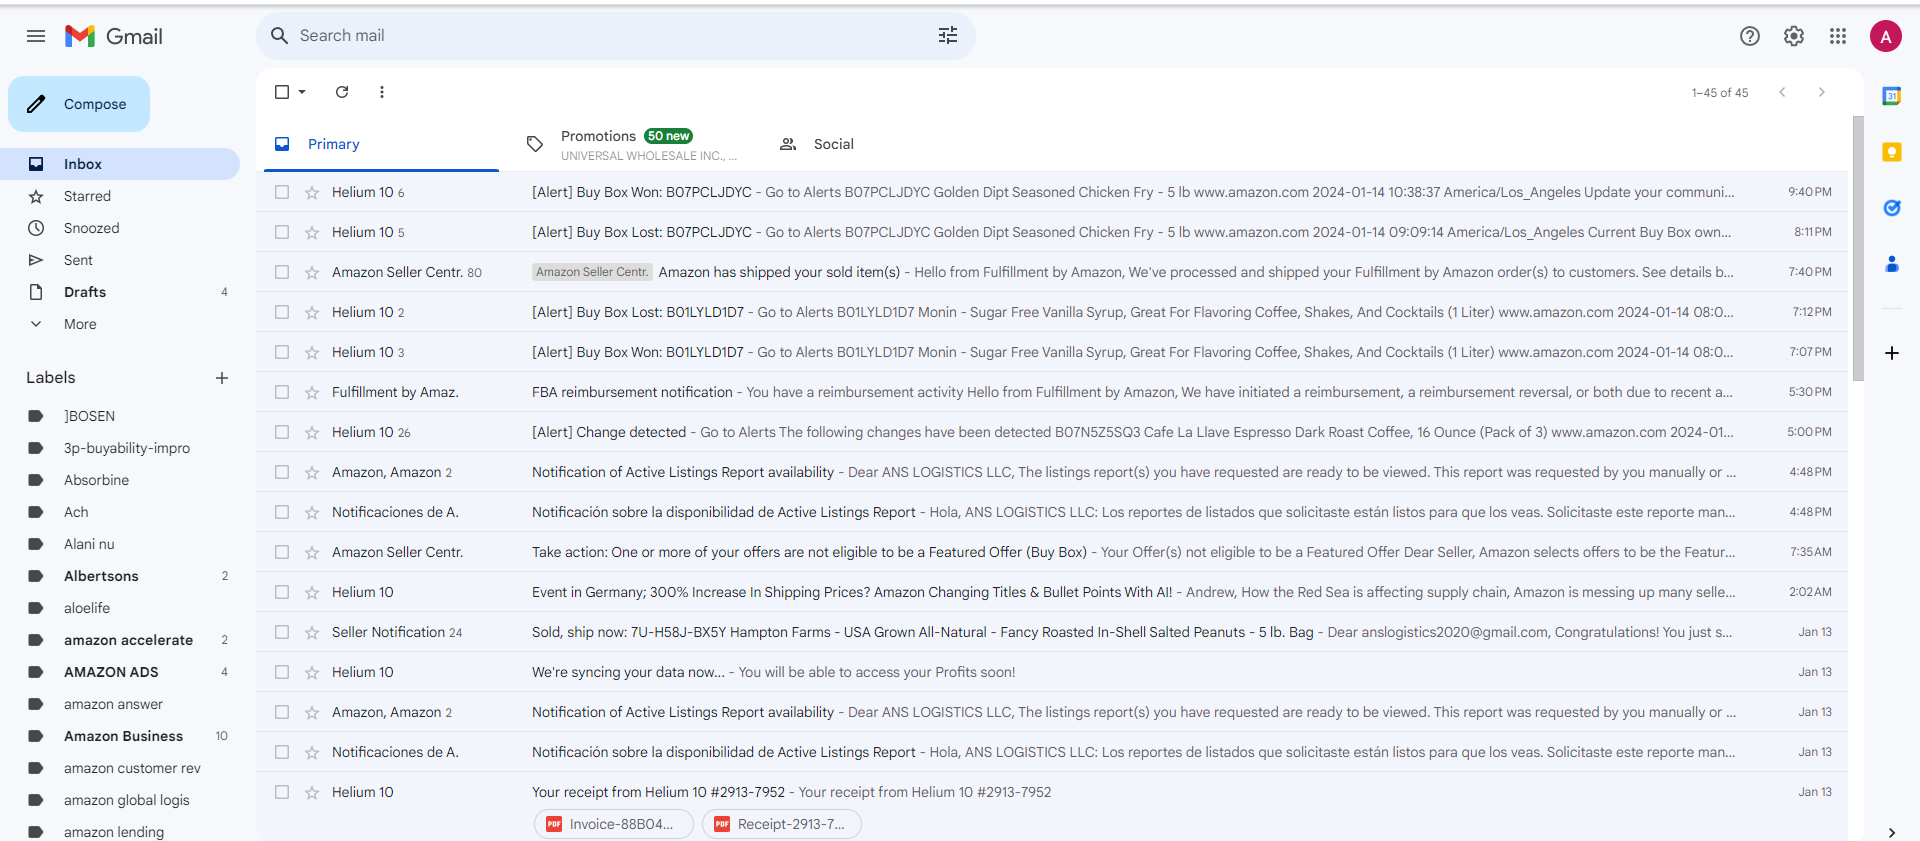Screen dimensions: 1920x841
Task: Open the More options three-dot menu
Action: click(x=382, y=92)
